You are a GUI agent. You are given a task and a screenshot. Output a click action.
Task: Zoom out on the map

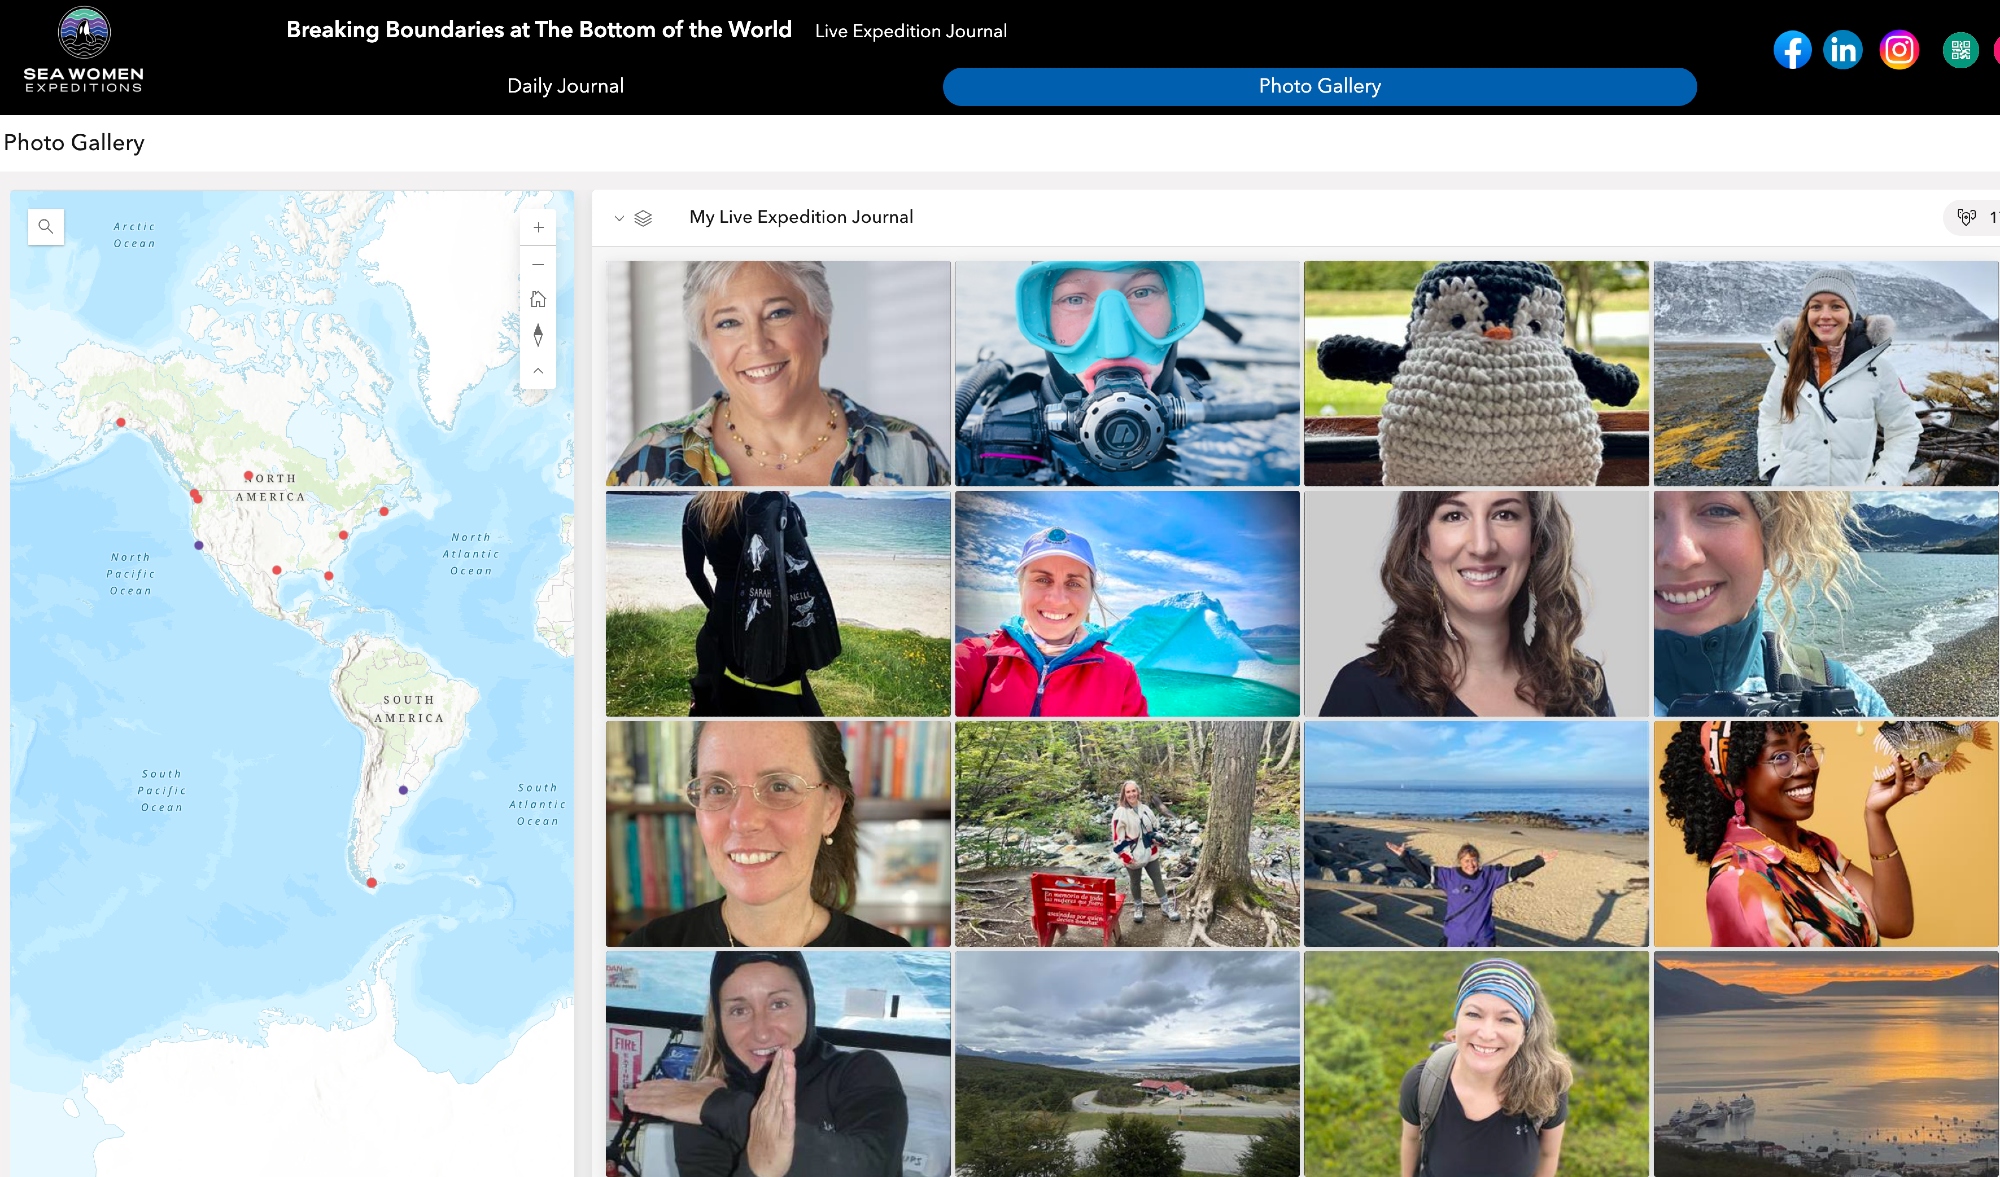pos(538,264)
